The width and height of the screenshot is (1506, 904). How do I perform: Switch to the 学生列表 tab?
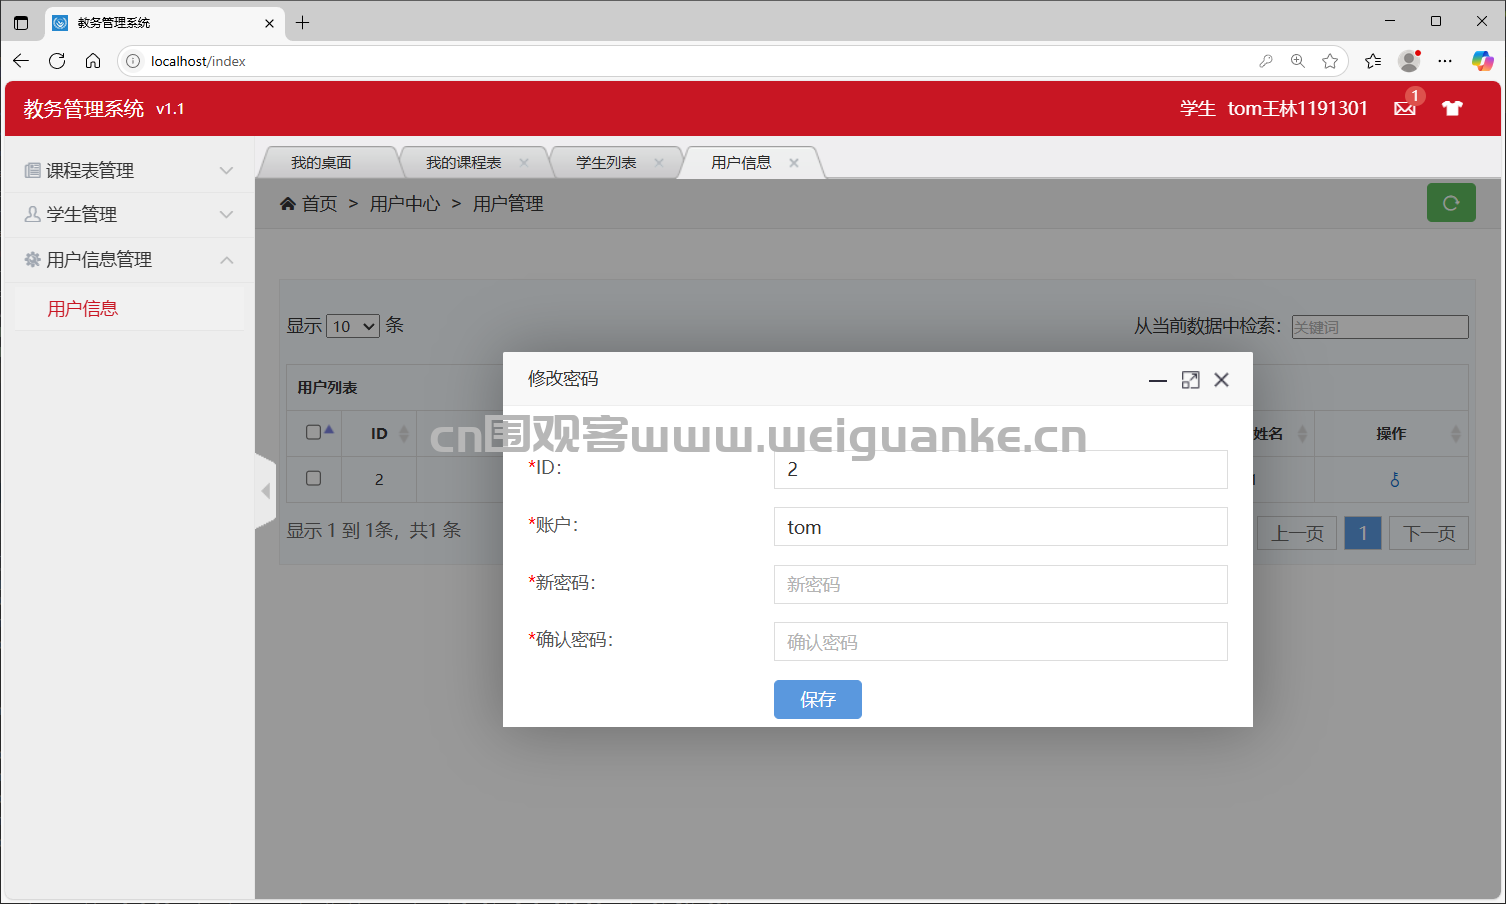coord(606,162)
